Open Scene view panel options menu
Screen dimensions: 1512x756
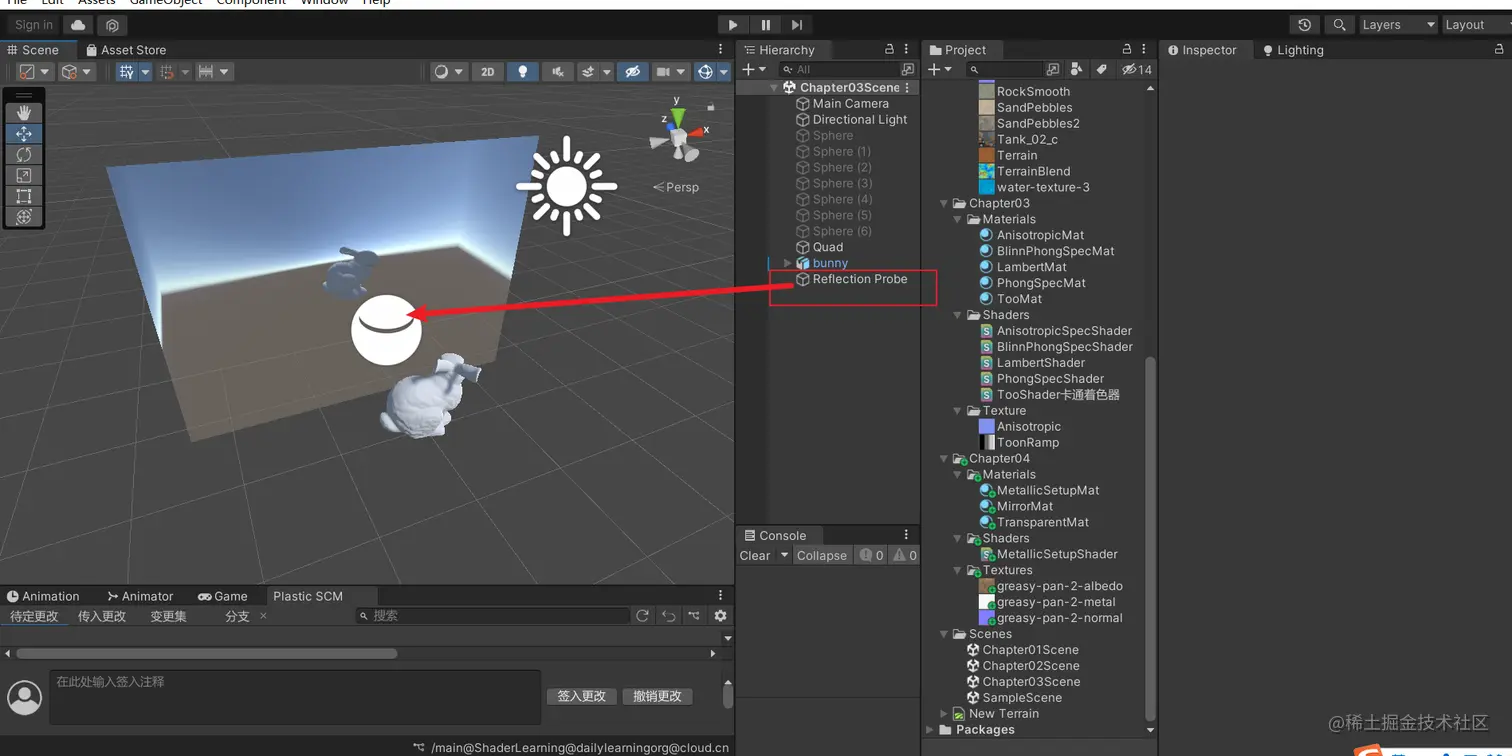[721, 49]
